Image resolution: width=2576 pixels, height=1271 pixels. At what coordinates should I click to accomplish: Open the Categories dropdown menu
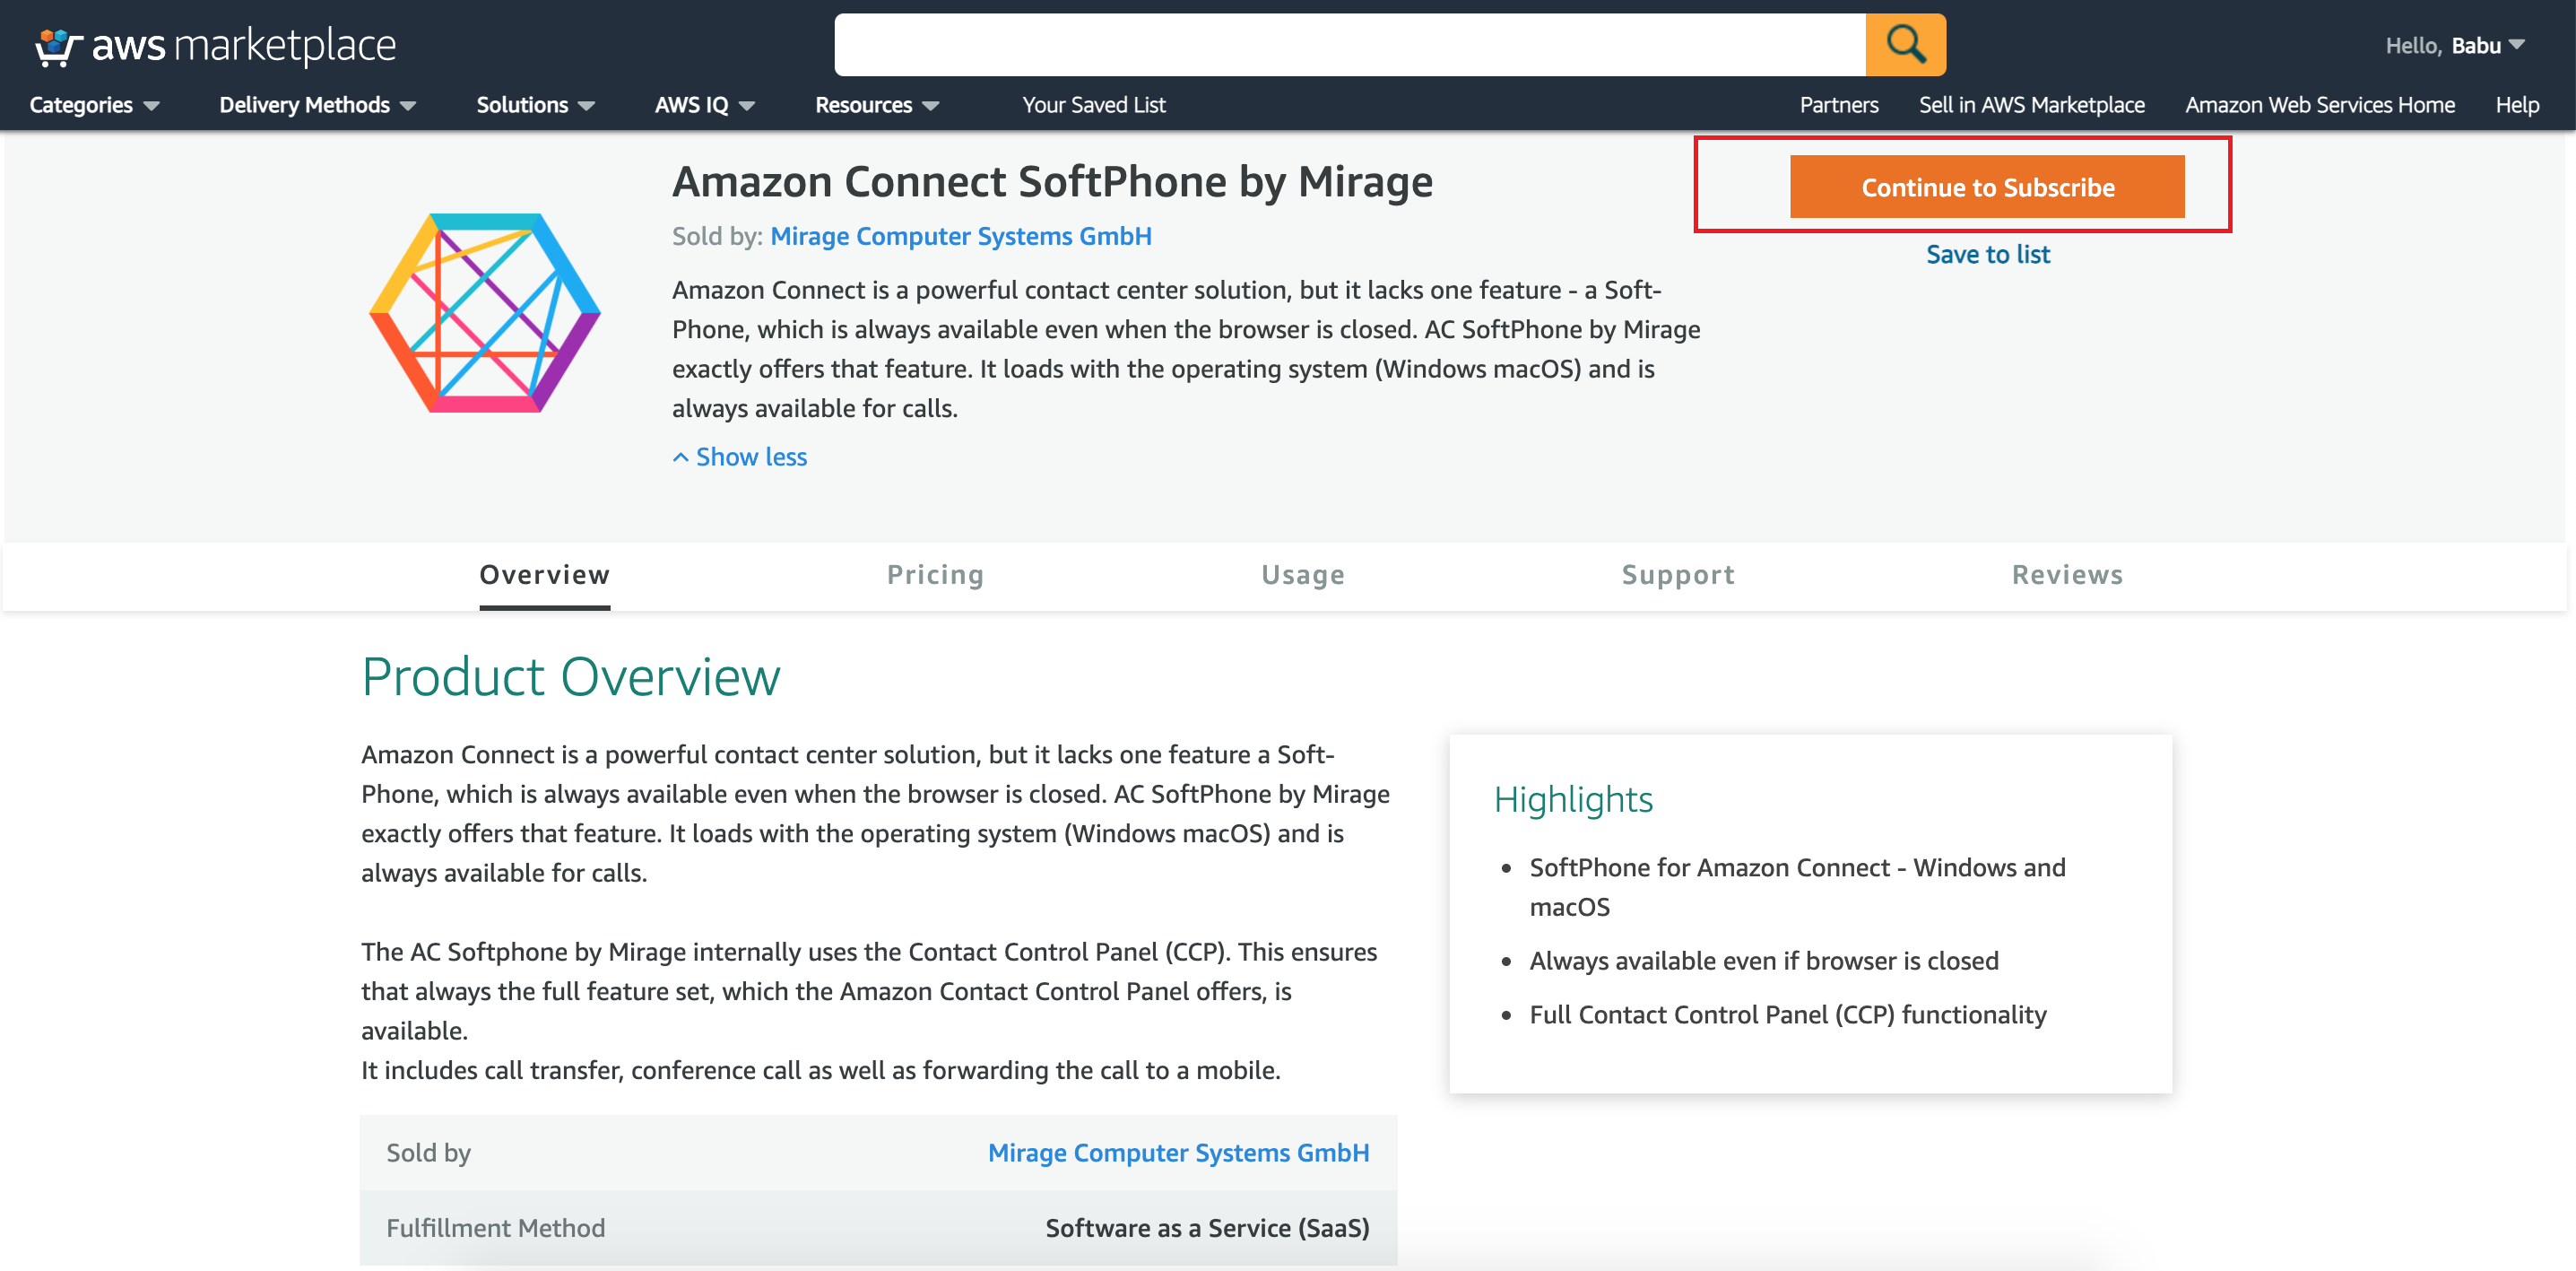tap(94, 105)
